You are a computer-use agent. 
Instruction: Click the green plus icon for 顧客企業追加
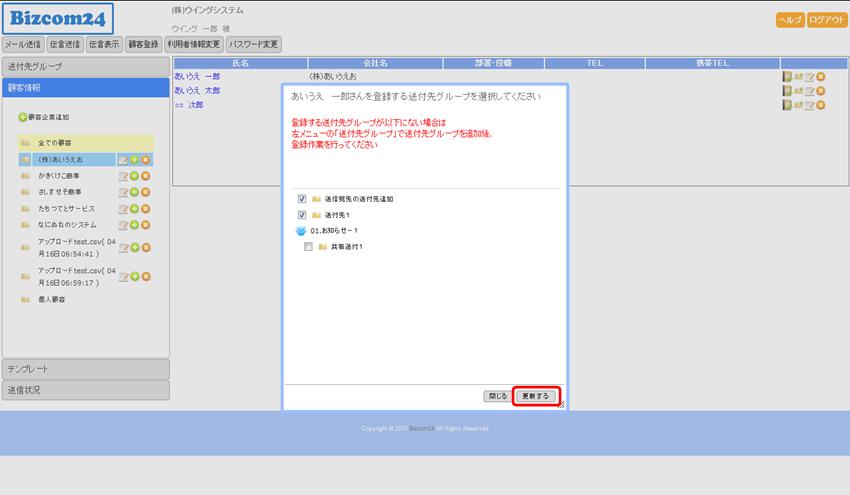[23, 117]
